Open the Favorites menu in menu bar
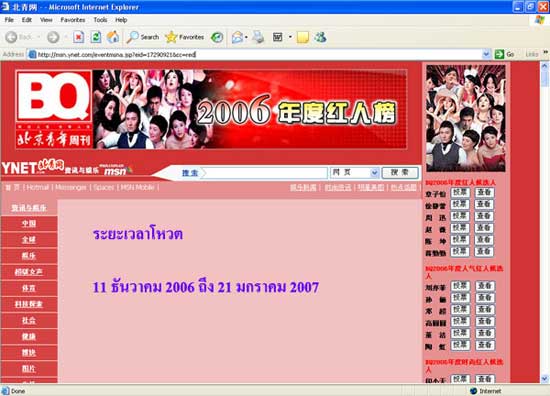The height and width of the screenshot is (396, 550). click(x=73, y=20)
